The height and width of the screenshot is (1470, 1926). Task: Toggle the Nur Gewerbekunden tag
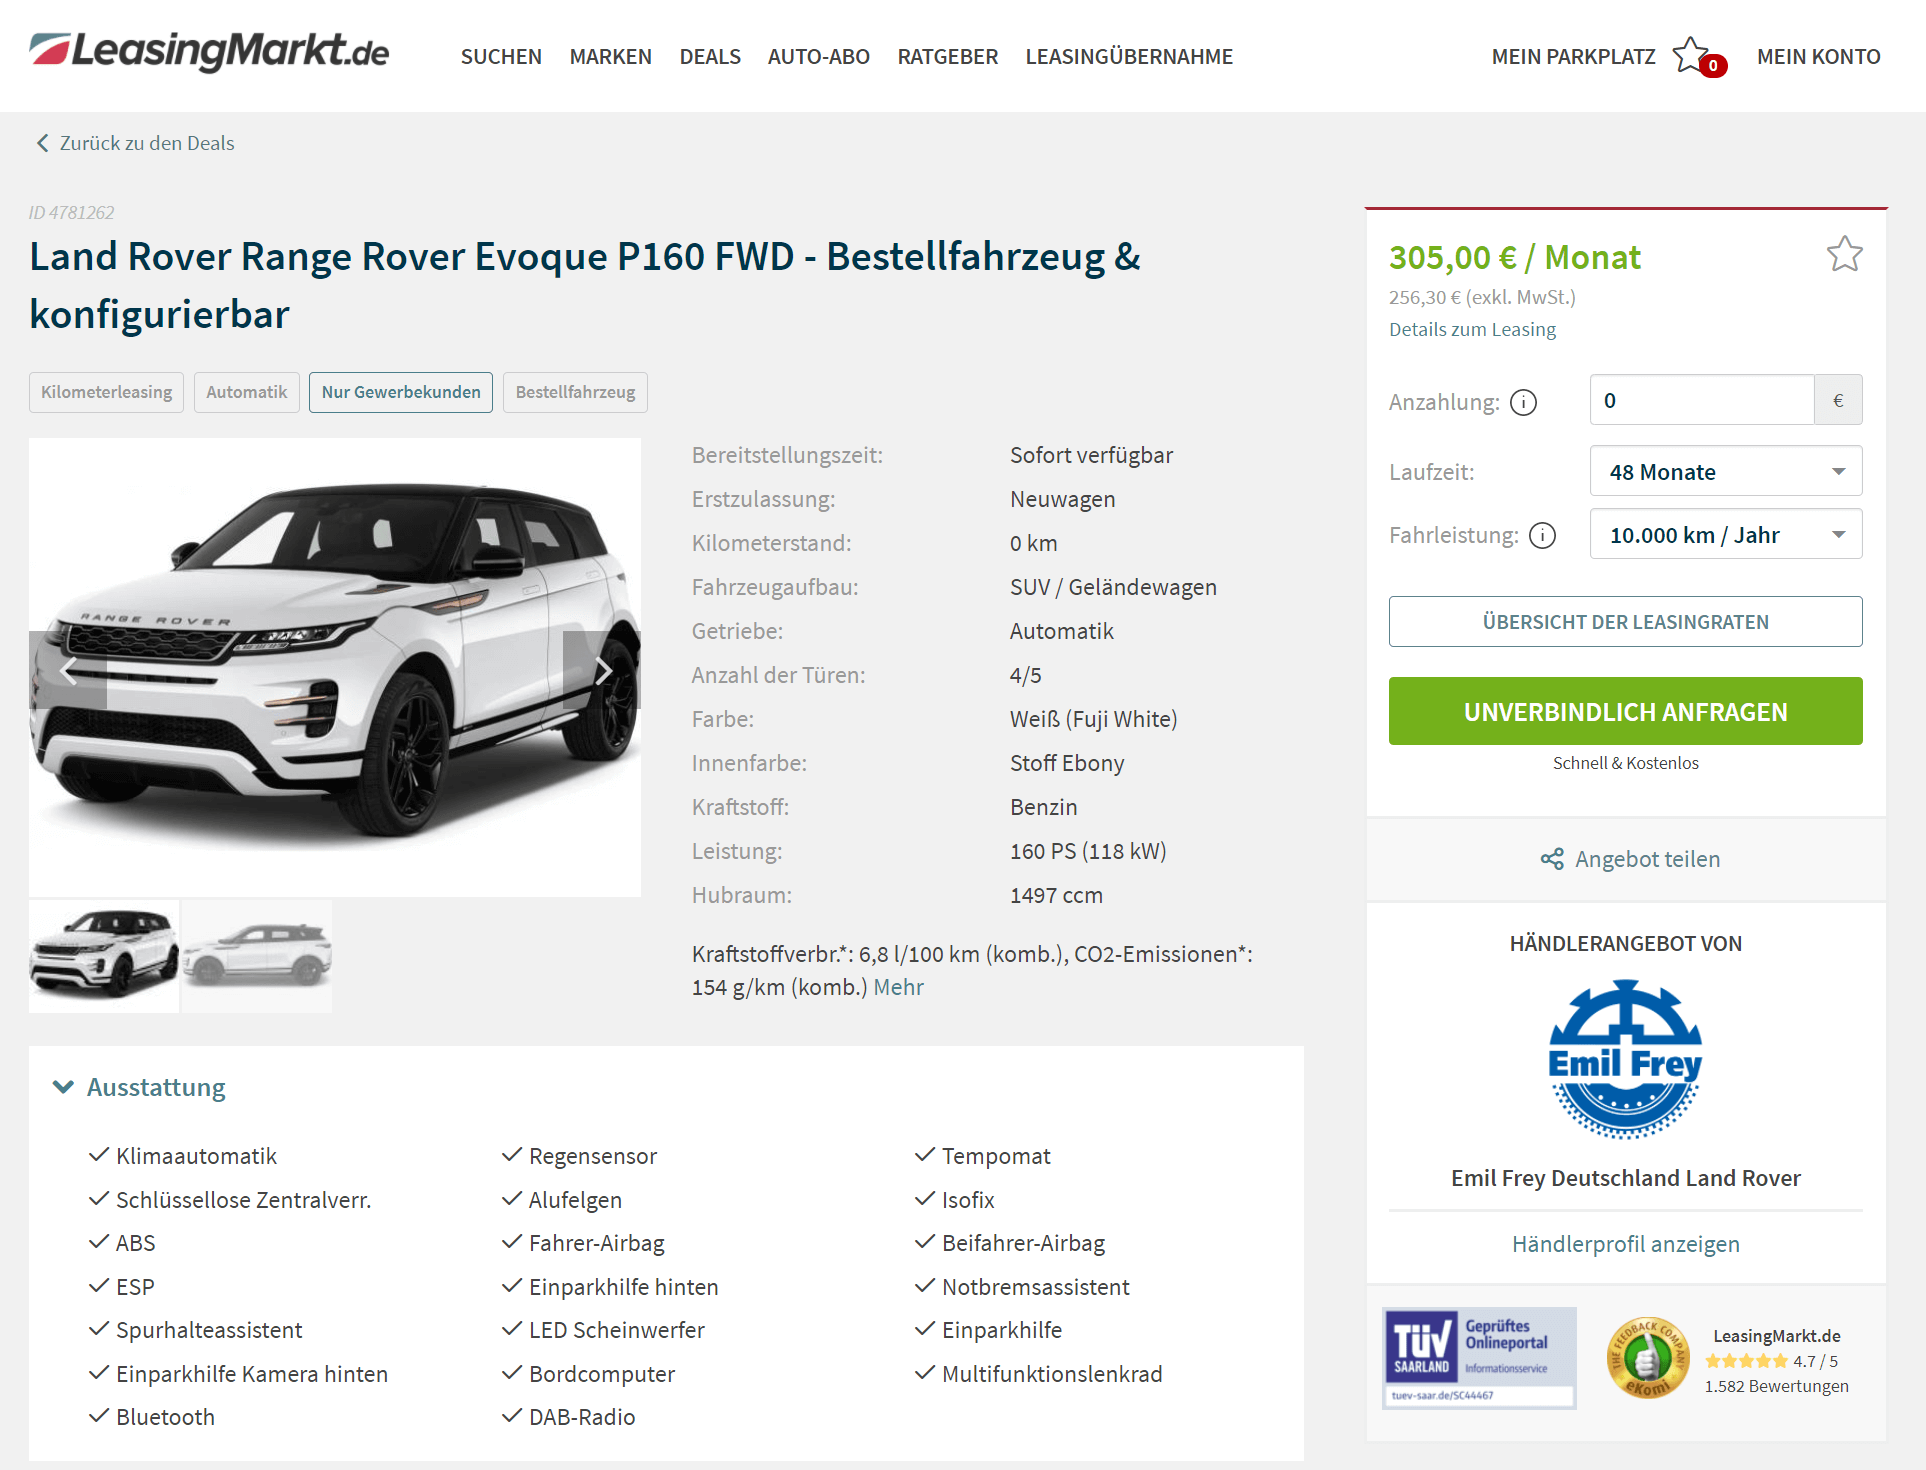click(401, 392)
